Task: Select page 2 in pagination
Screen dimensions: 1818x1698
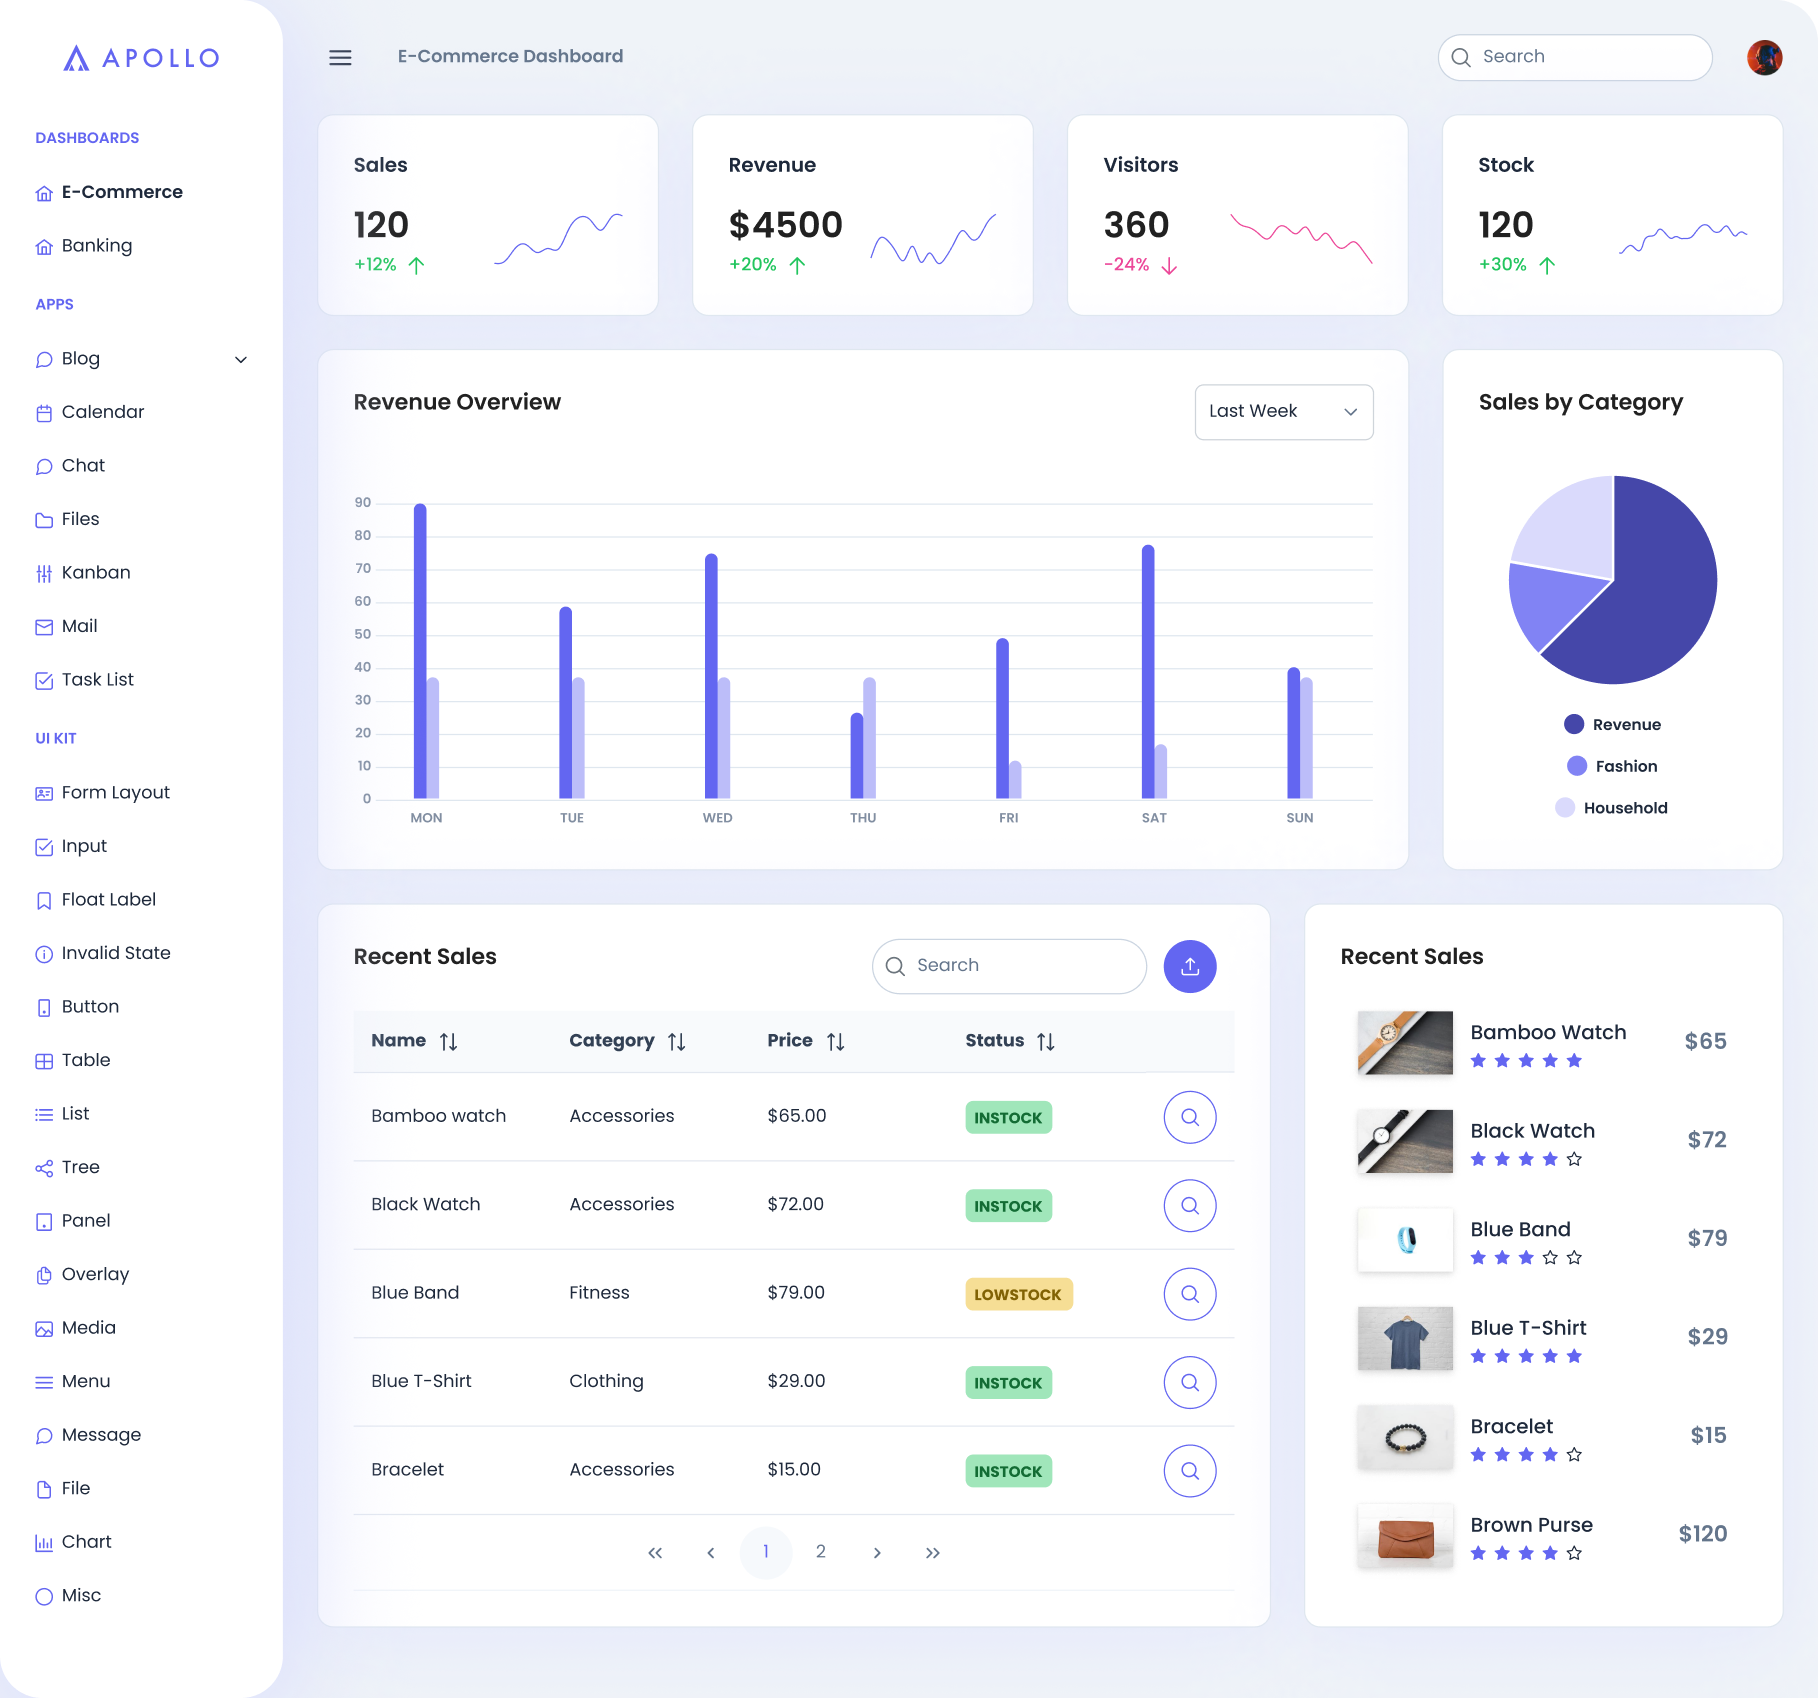Action: (x=821, y=1553)
